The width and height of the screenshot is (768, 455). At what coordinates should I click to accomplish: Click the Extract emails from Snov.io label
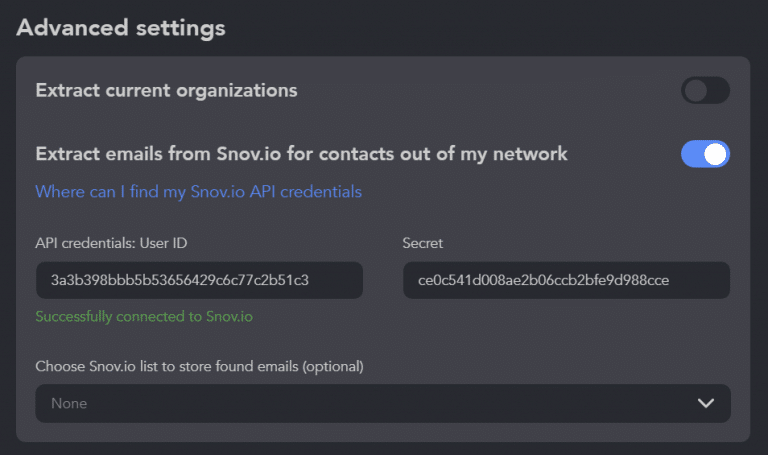click(x=301, y=154)
